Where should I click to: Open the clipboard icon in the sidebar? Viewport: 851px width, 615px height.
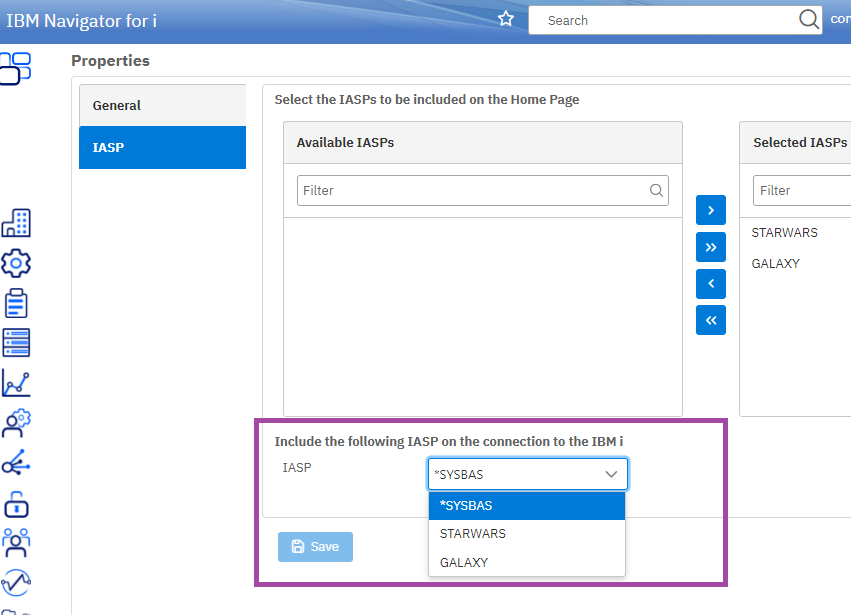point(16,303)
